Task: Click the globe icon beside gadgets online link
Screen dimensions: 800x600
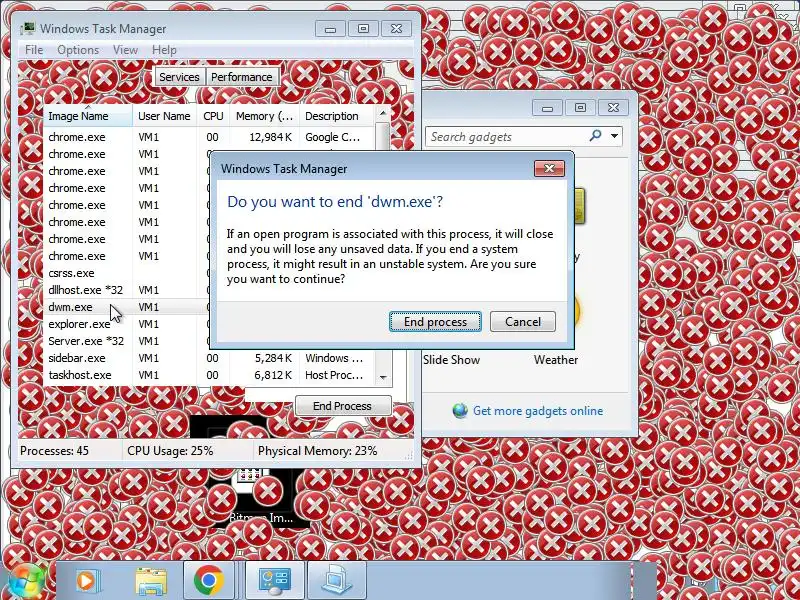Action: [460, 410]
